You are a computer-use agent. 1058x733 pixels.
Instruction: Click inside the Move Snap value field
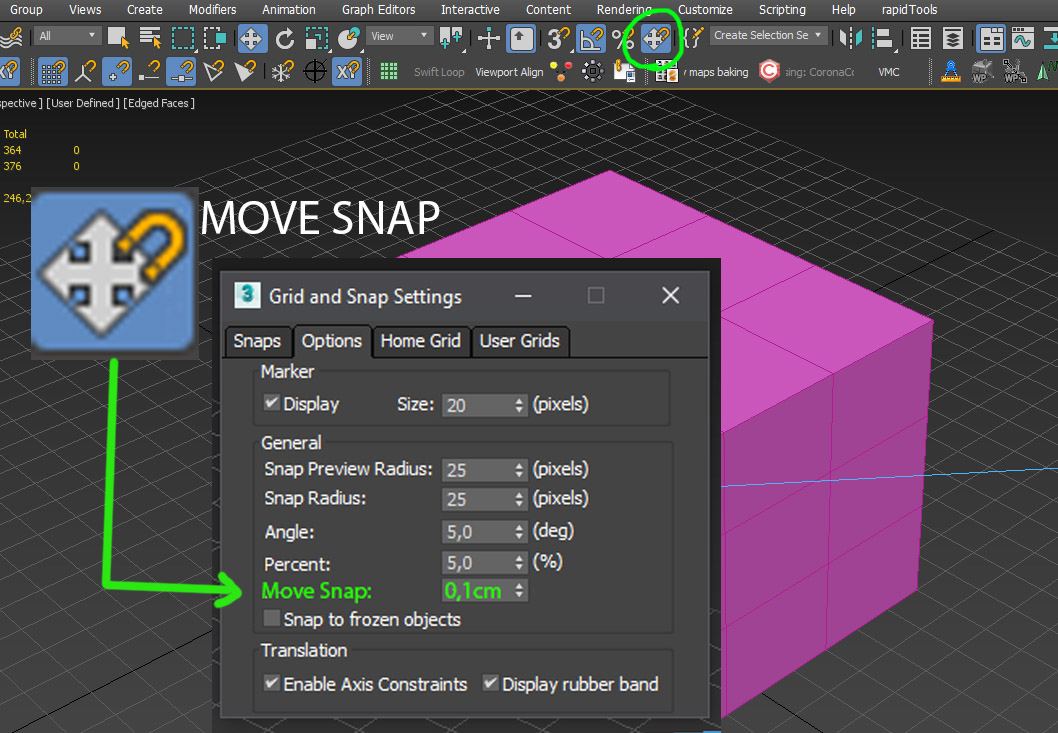(472, 591)
